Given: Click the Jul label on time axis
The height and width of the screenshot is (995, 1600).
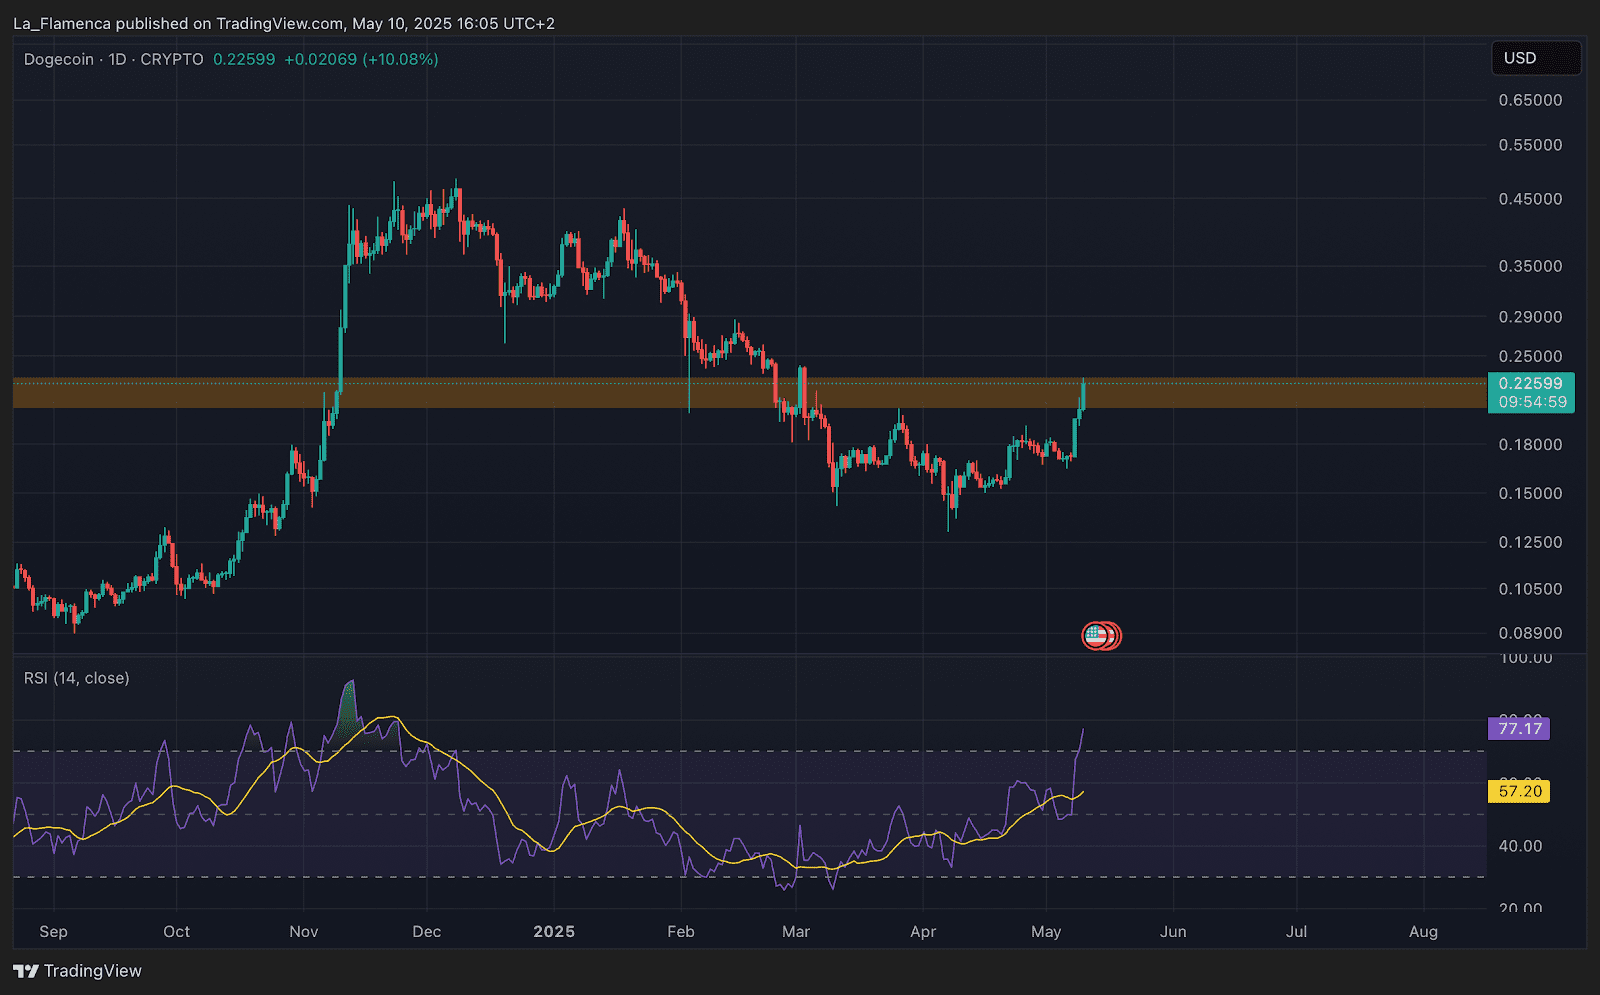Looking at the screenshot, I should pyautogui.click(x=1296, y=932).
